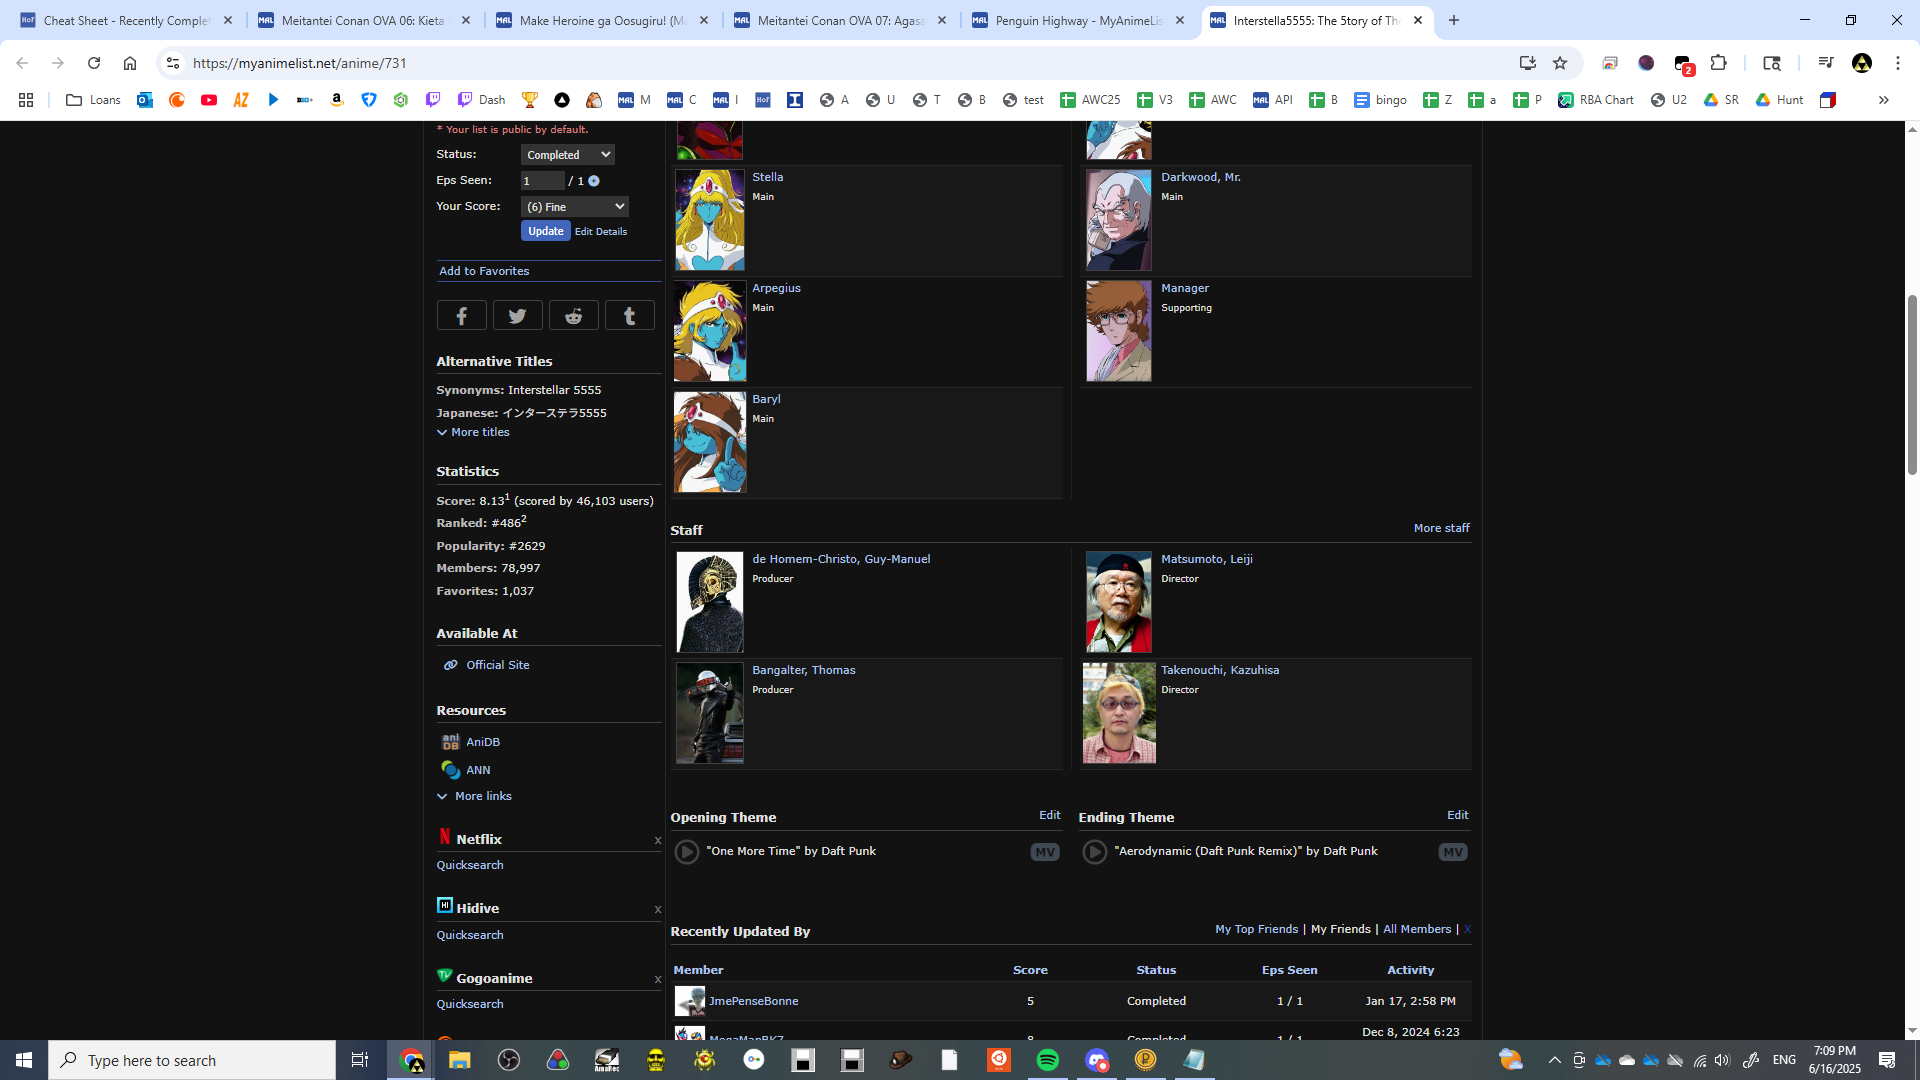
Task: Open the More staff link
Action: (x=1441, y=528)
